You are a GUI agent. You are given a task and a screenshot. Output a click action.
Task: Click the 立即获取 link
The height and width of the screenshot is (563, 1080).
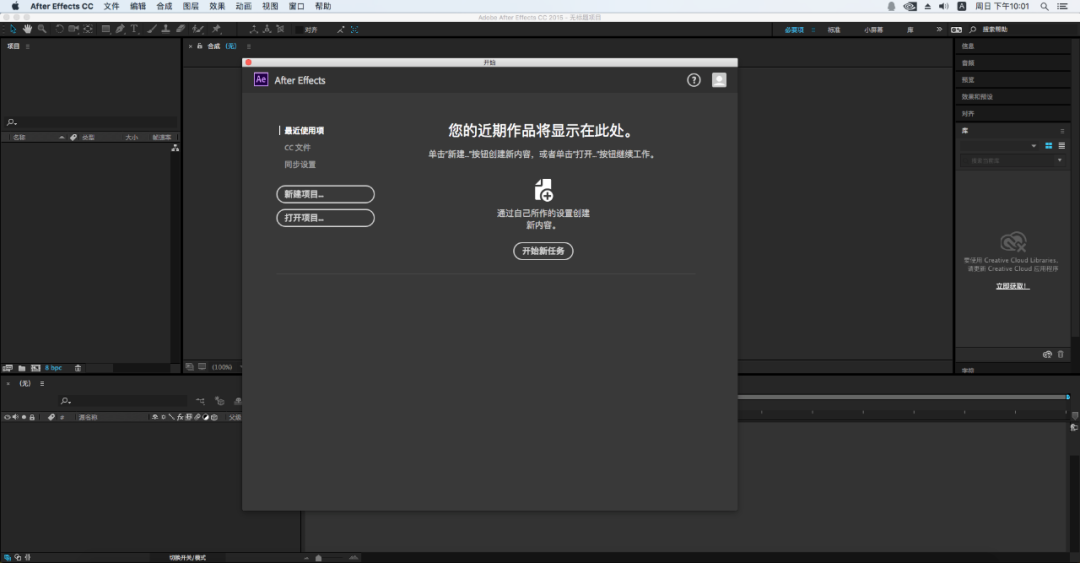(1012, 286)
